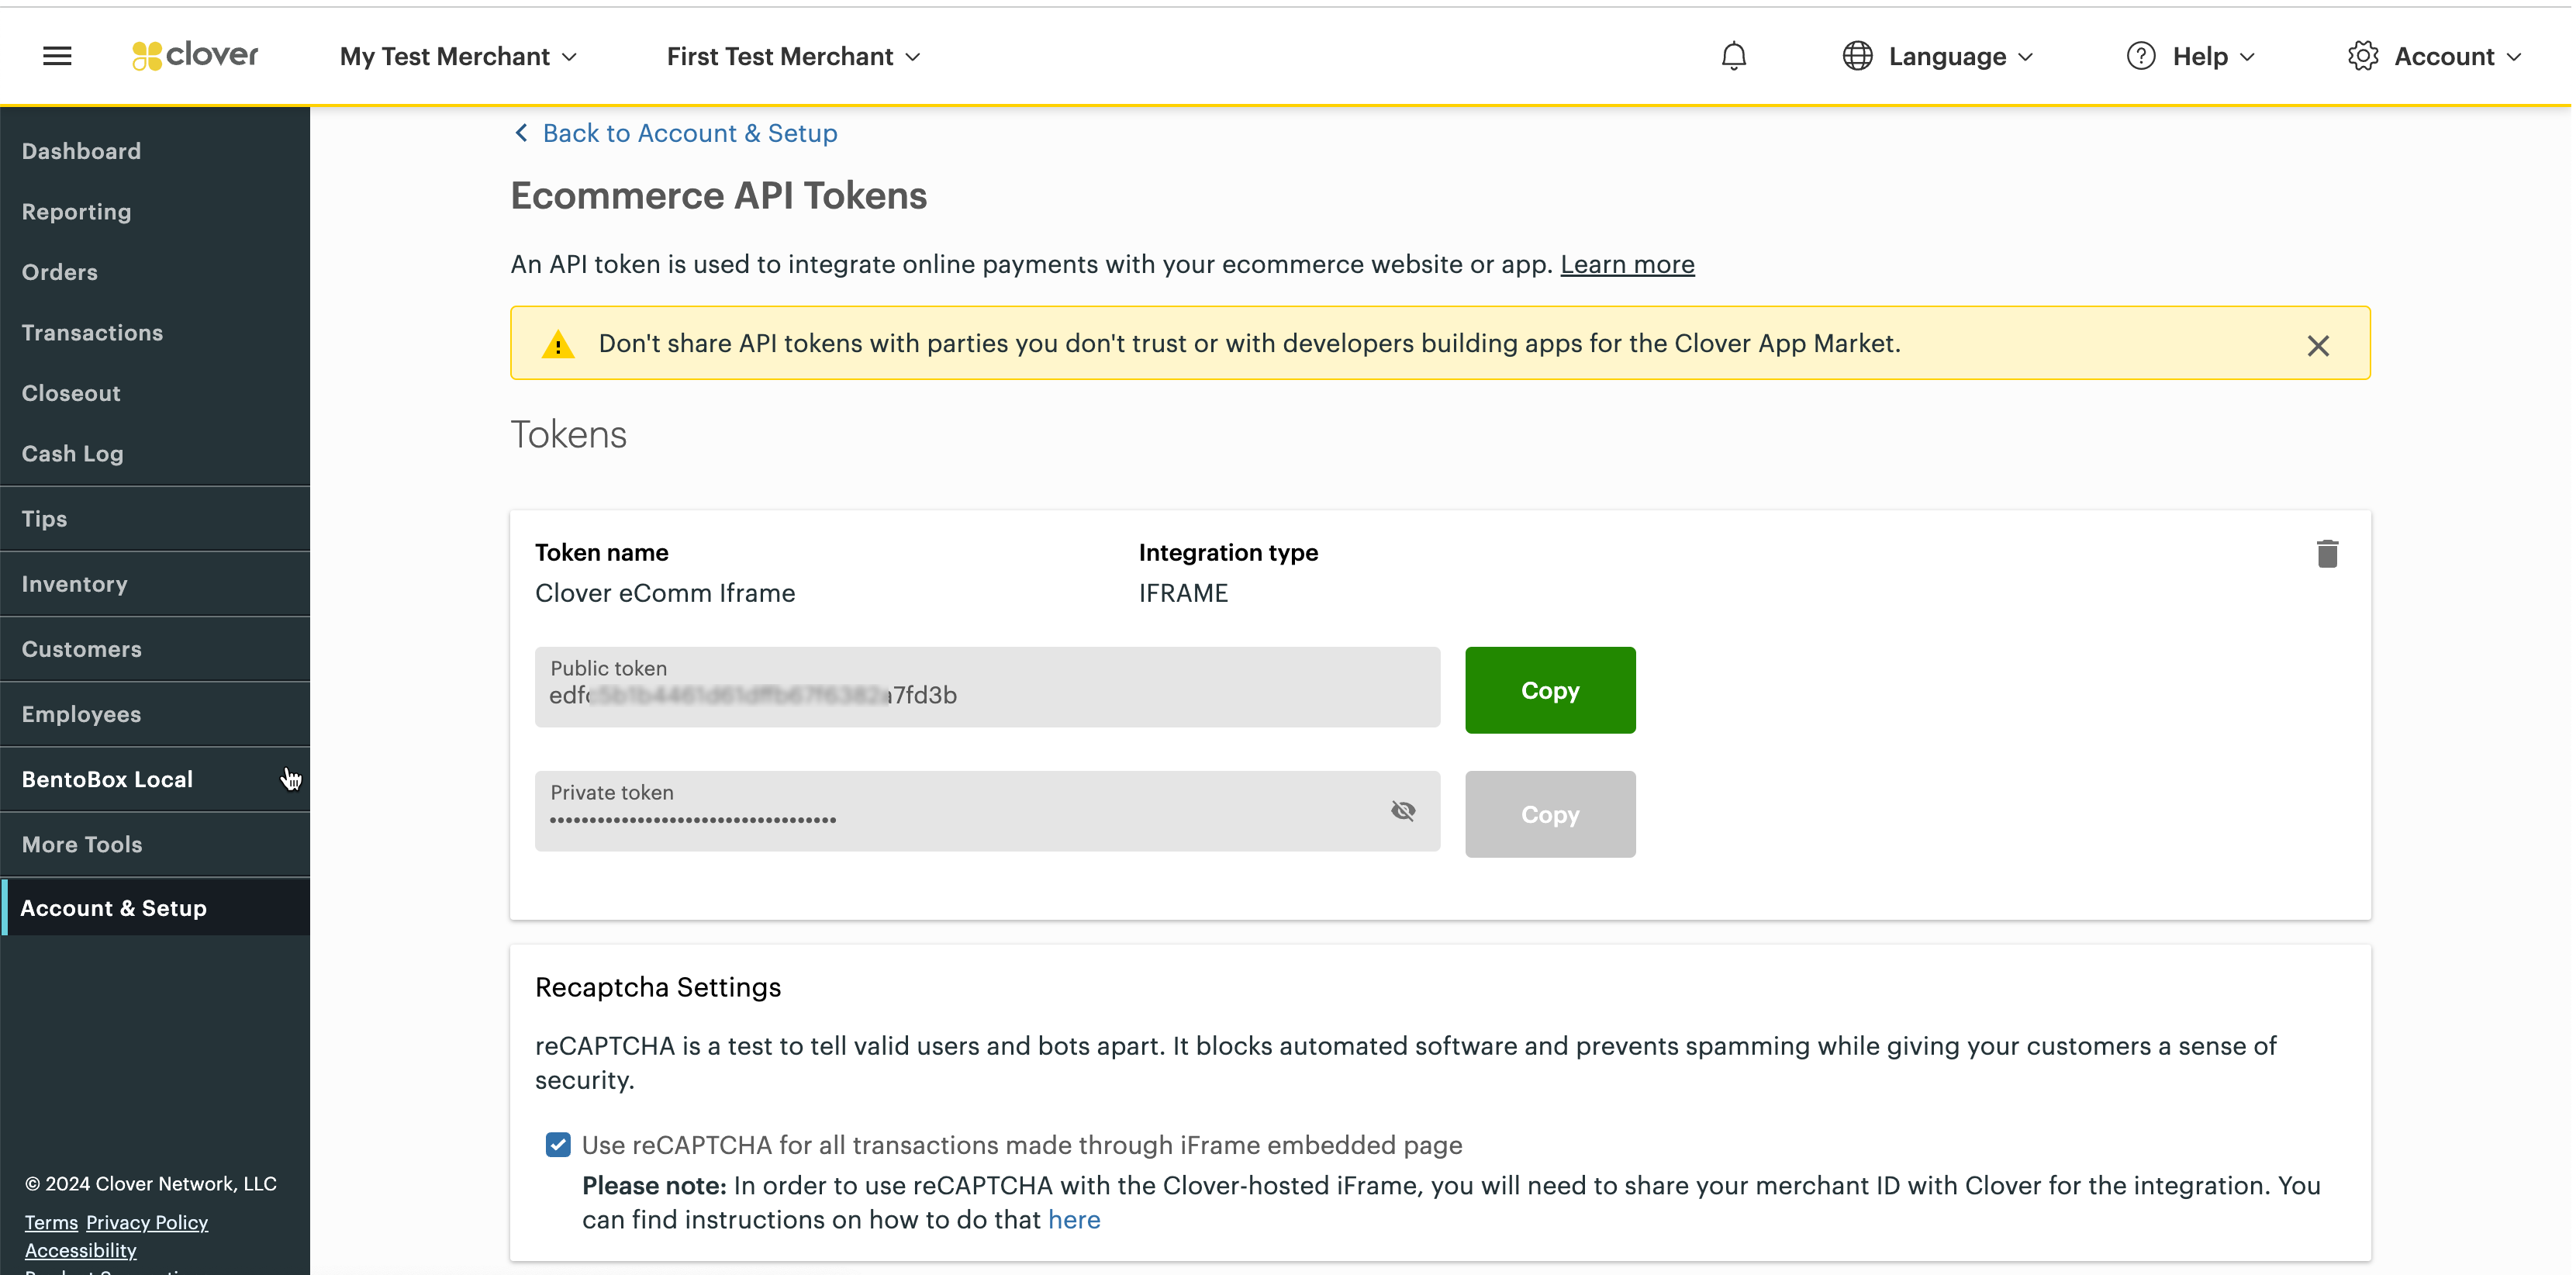Click the Public token field
2576x1275 pixels.
click(987, 687)
